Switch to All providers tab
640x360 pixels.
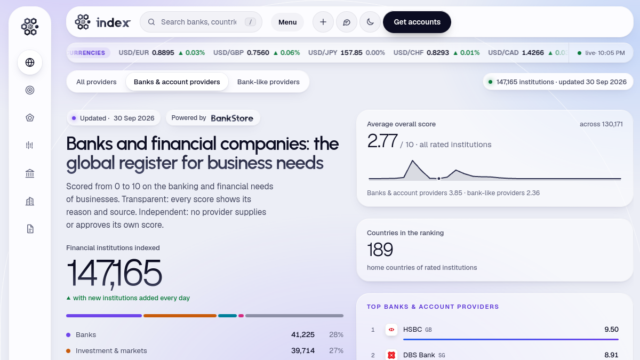pos(96,82)
